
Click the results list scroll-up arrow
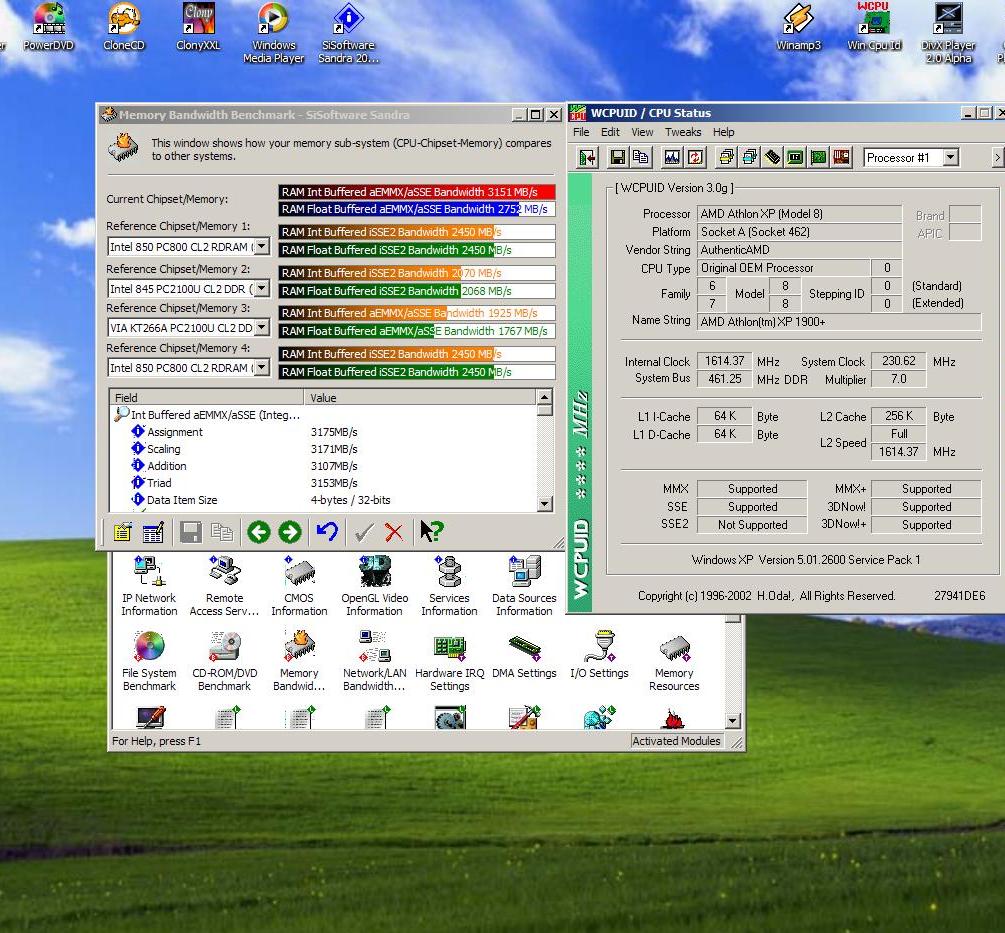544,397
